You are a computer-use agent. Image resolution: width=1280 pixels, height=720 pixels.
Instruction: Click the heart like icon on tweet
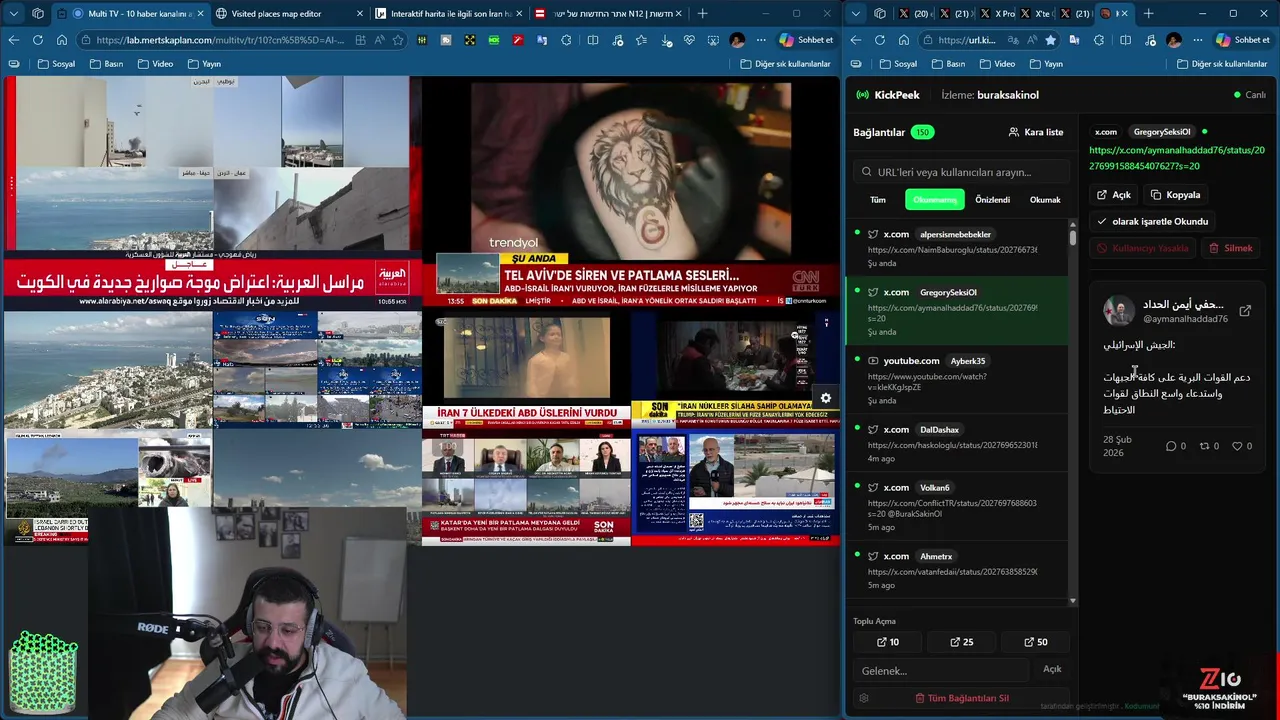coord(1237,446)
